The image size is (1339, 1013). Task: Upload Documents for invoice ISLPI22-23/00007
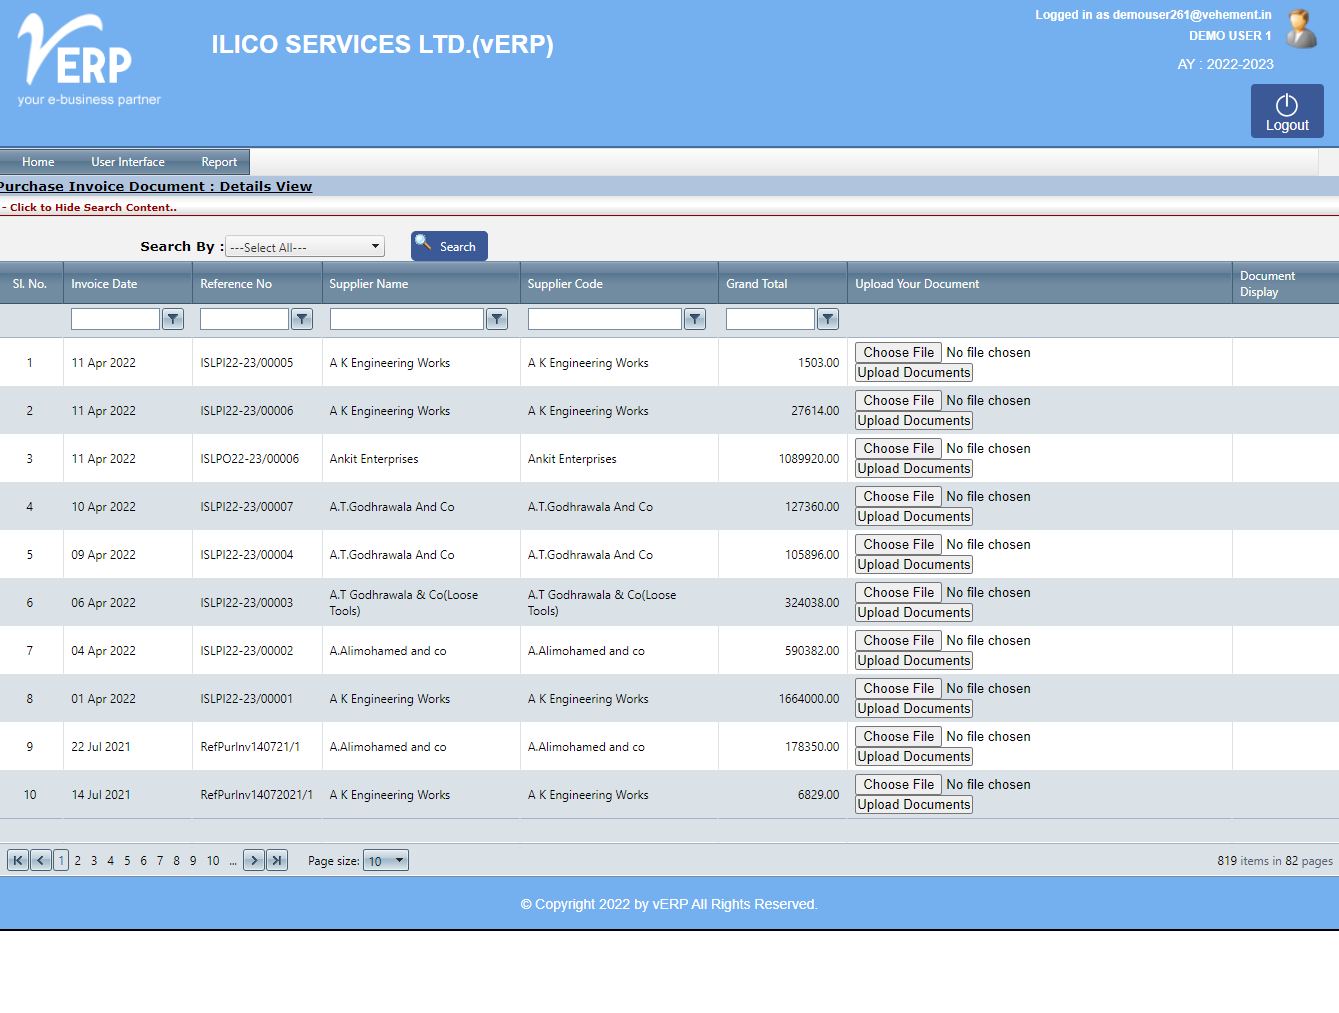(914, 517)
